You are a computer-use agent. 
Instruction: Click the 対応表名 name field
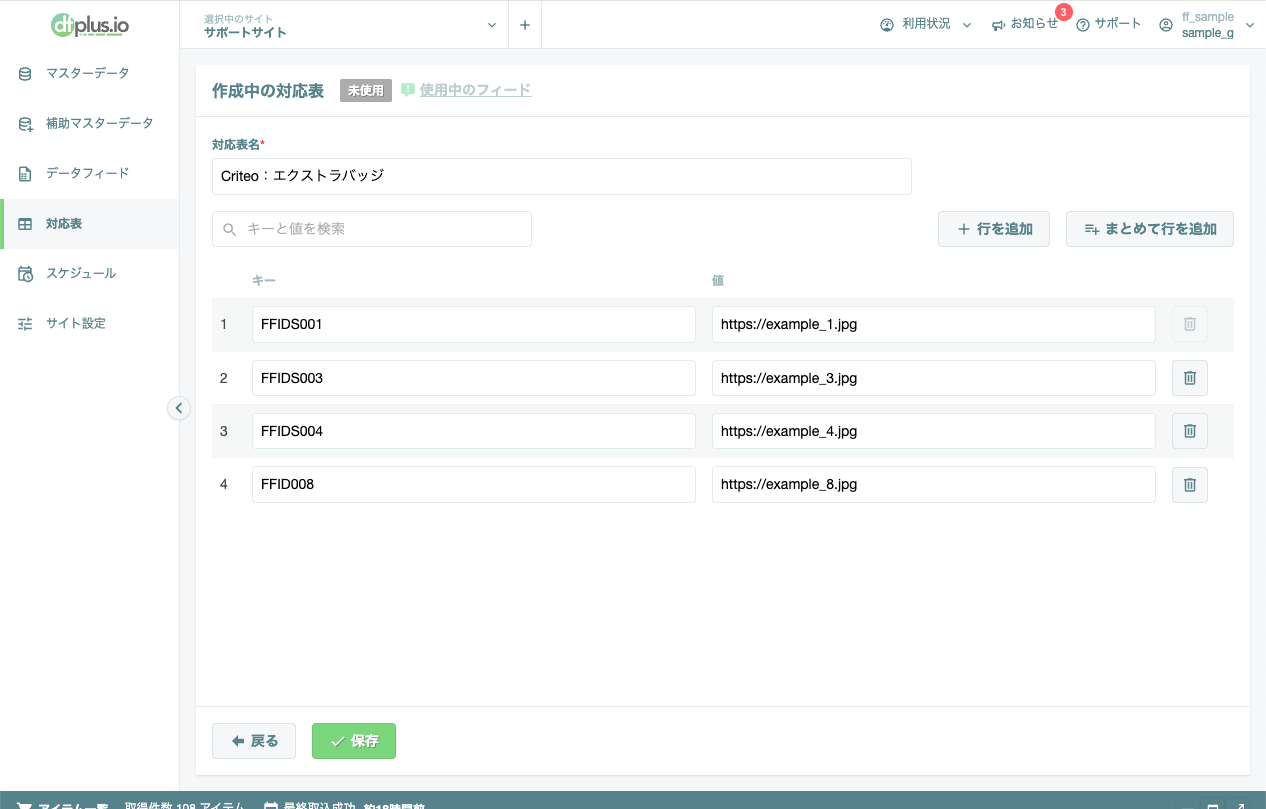[562, 176]
